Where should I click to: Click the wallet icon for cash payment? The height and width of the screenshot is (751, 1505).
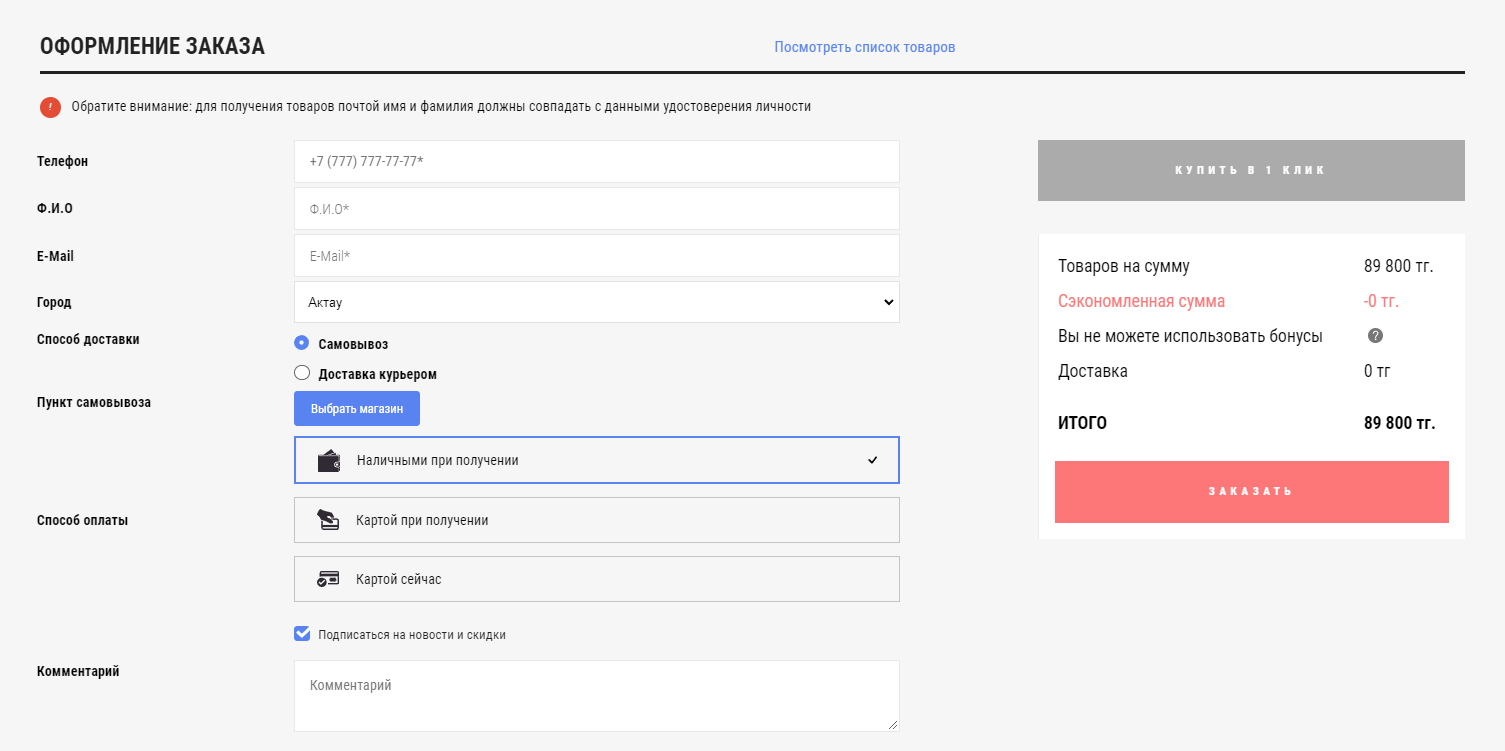pyautogui.click(x=329, y=461)
